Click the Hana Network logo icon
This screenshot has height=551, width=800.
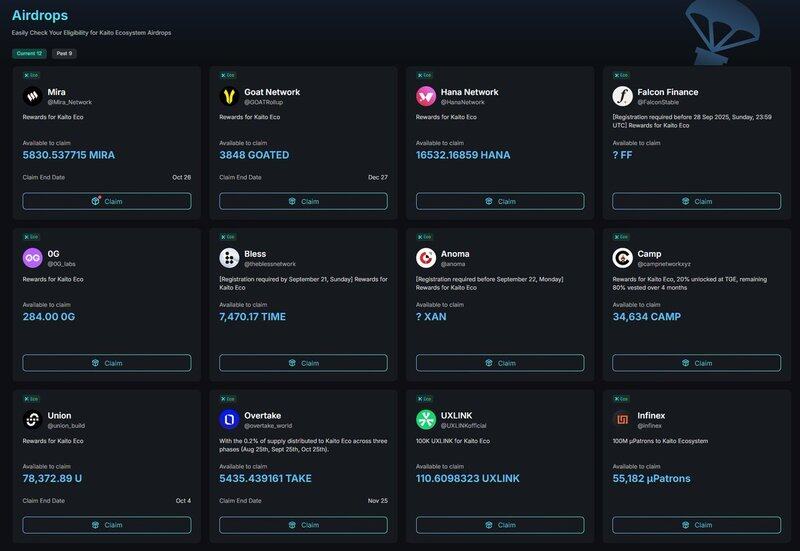tap(426, 96)
